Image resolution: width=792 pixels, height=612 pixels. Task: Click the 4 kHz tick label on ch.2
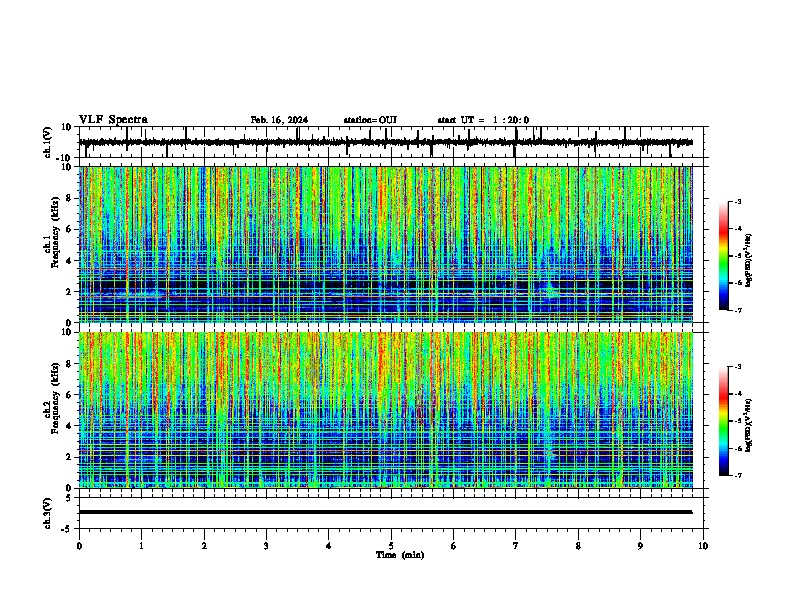(x=69, y=426)
